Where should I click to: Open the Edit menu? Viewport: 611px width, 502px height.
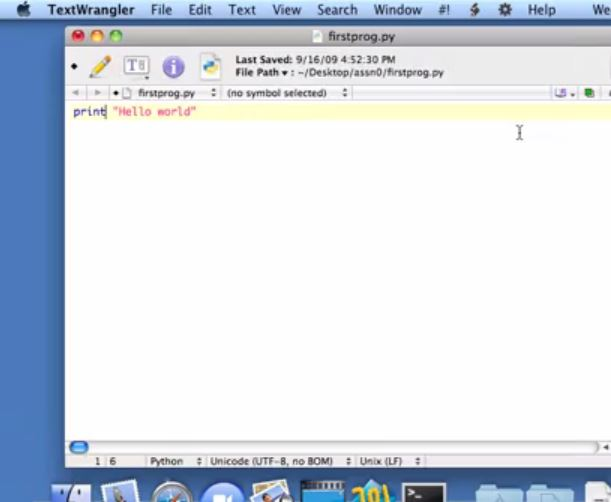200,10
